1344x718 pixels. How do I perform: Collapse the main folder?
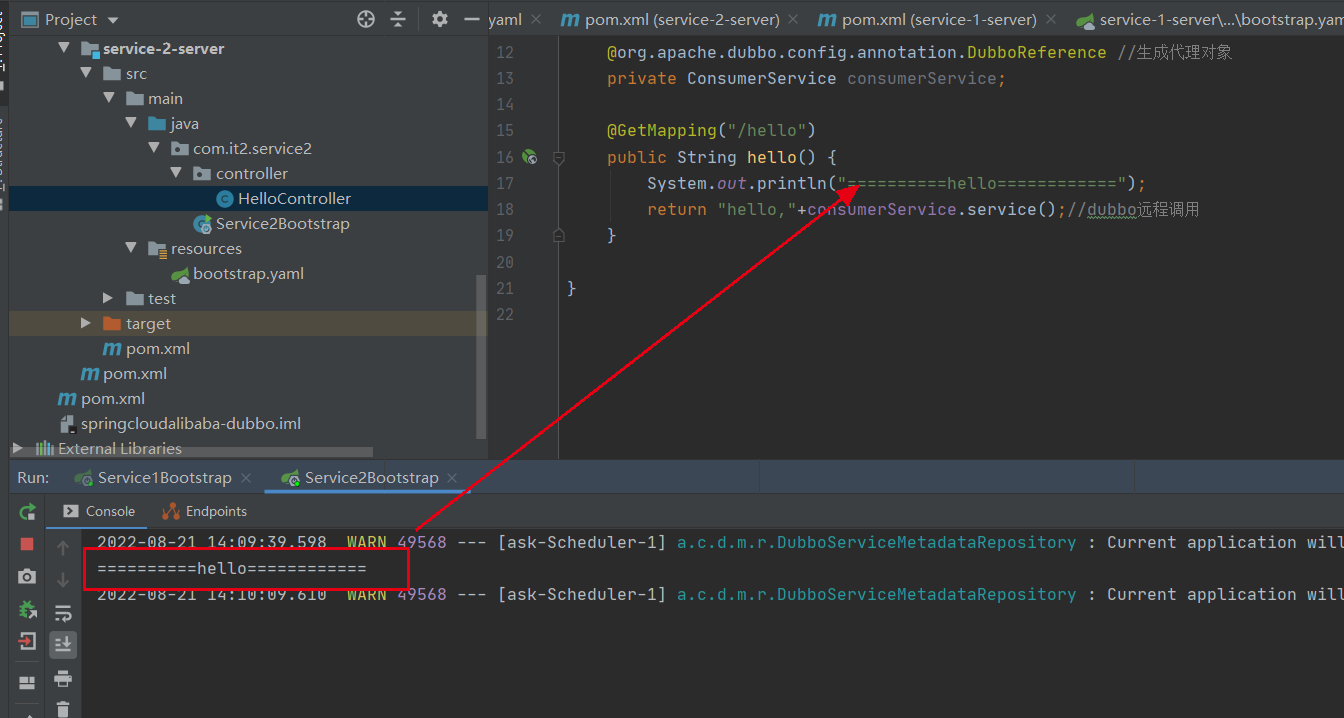[x=109, y=98]
